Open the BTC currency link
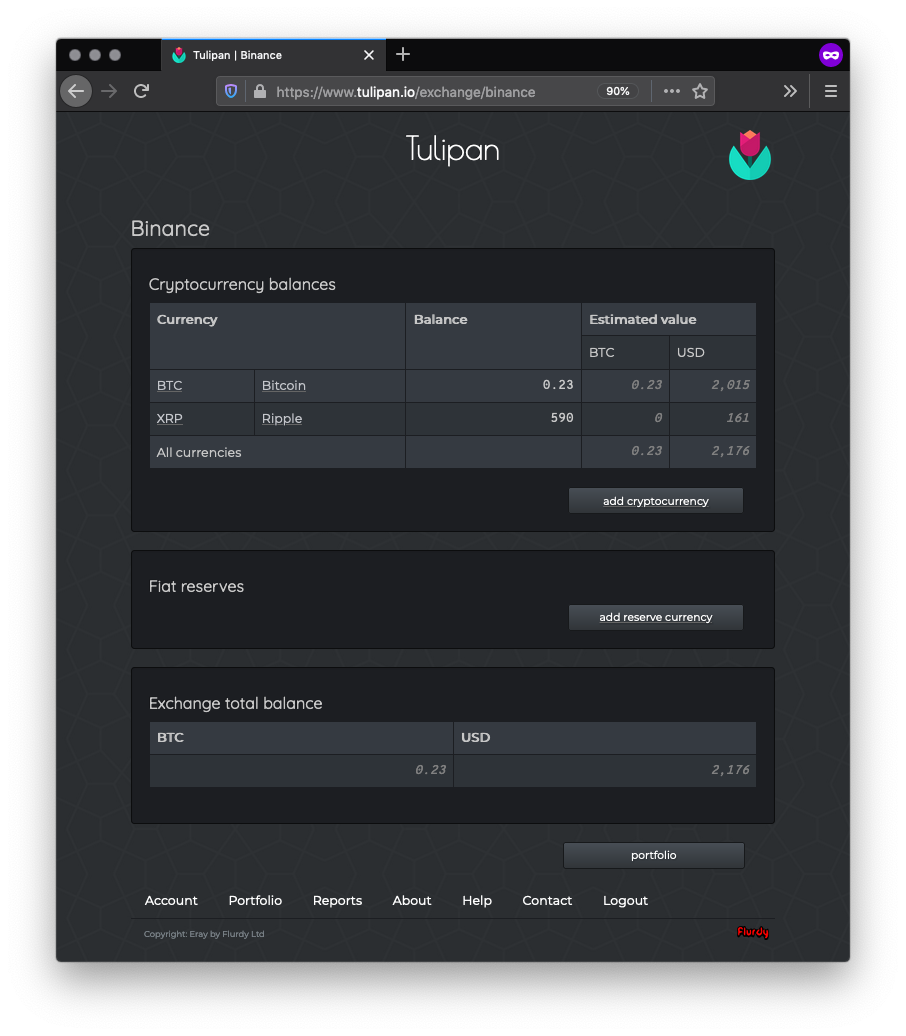Viewport: 906px width, 1036px height. pos(169,385)
